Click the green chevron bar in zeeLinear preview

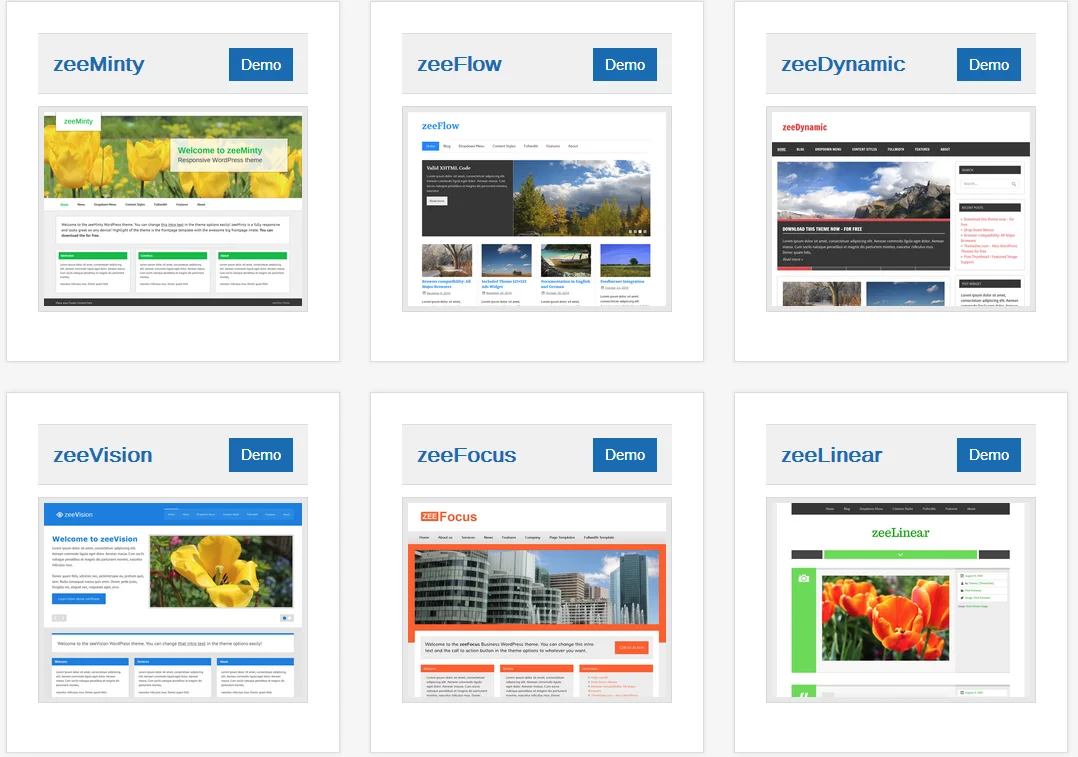tap(900, 554)
